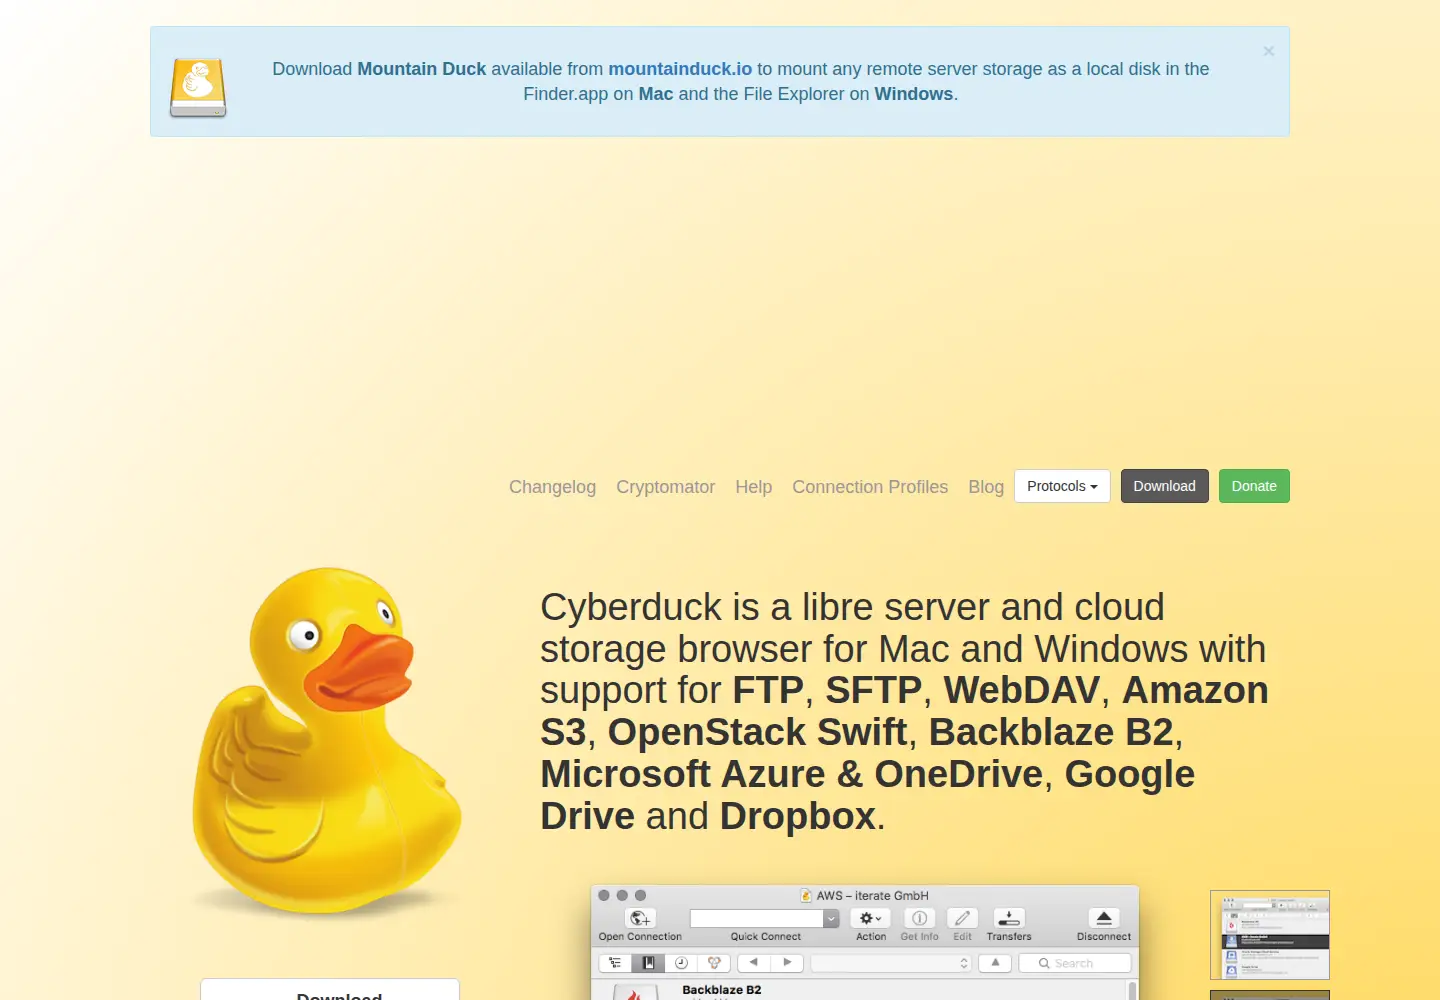The width and height of the screenshot is (1440, 1000).
Task: Follow the mountainduck.io link
Action: pyautogui.click(x=680, y=69)
